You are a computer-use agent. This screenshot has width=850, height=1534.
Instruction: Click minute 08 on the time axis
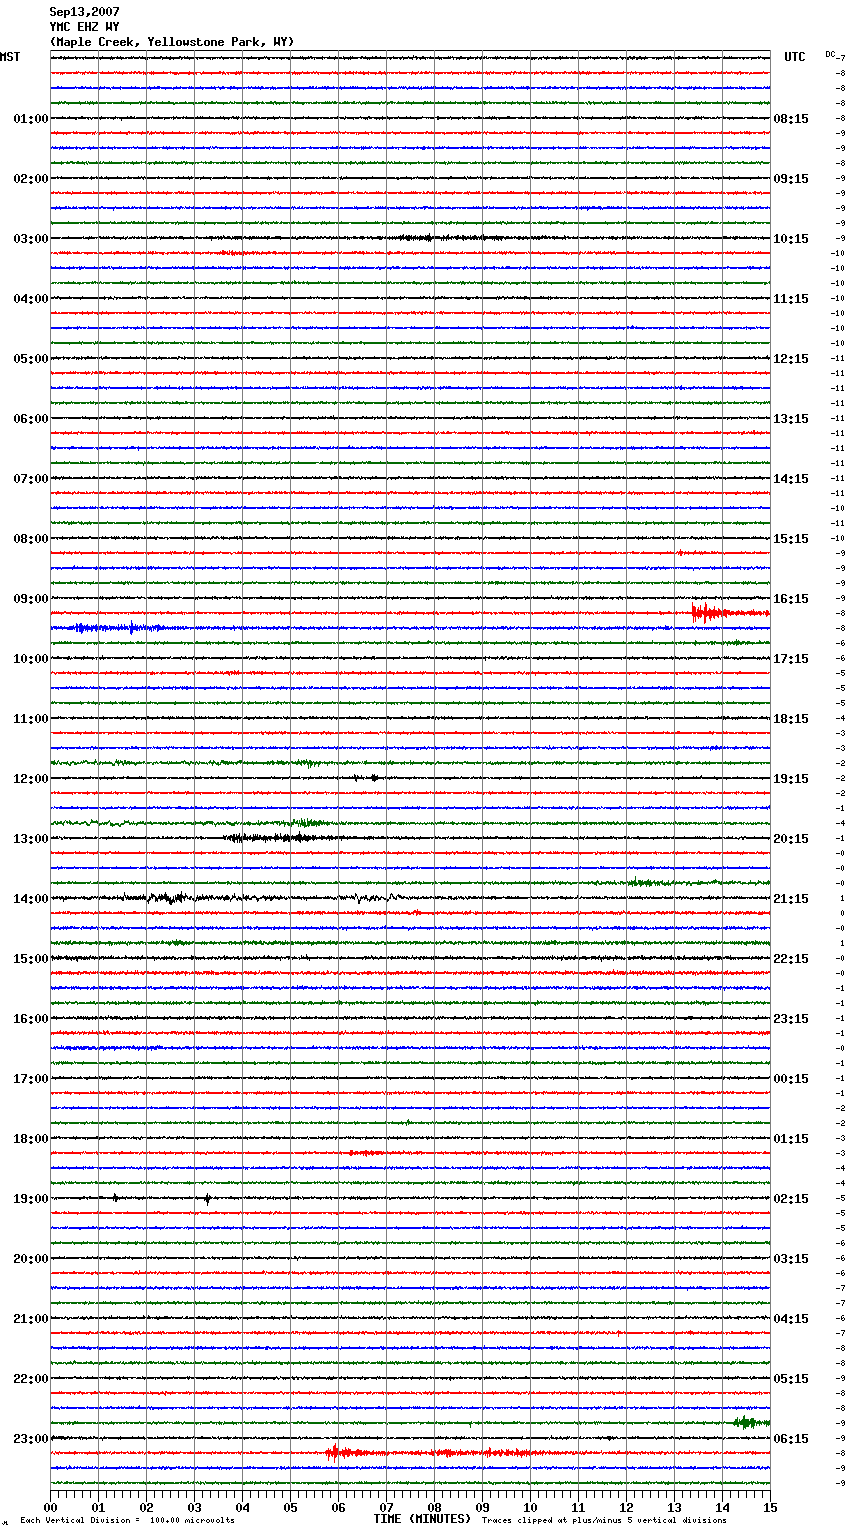434,1507
